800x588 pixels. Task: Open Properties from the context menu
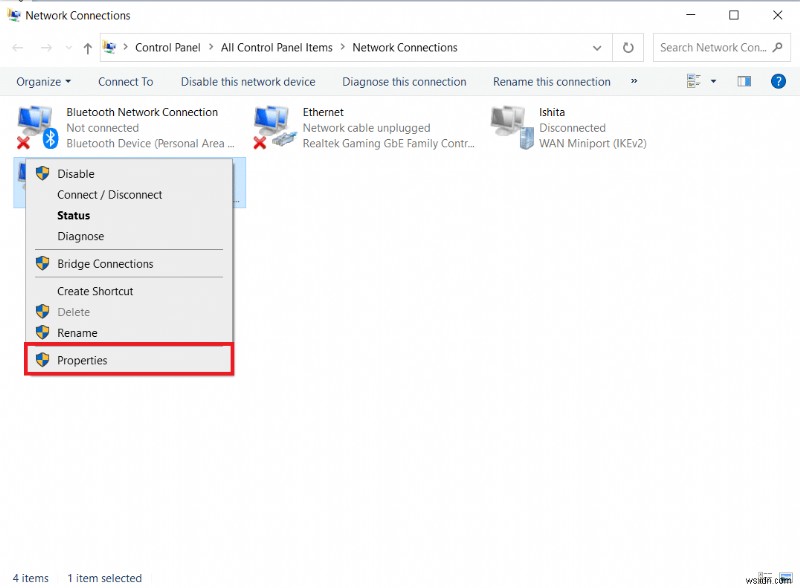[x=129, y=360]
